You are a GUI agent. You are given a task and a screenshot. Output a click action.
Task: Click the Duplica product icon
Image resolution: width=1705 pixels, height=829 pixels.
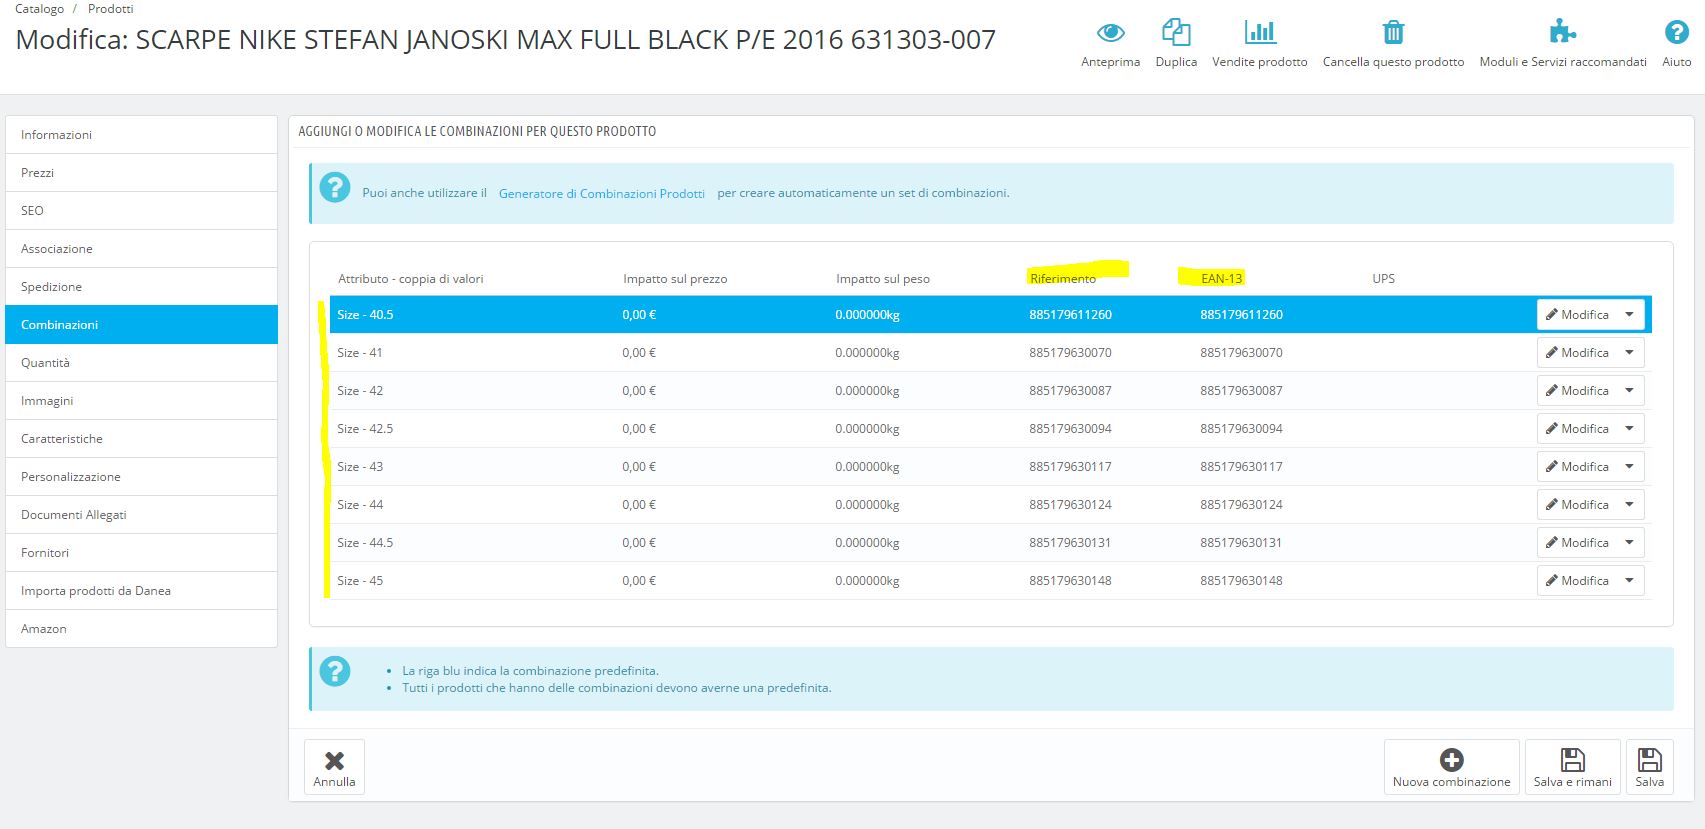click(1176, 33)
